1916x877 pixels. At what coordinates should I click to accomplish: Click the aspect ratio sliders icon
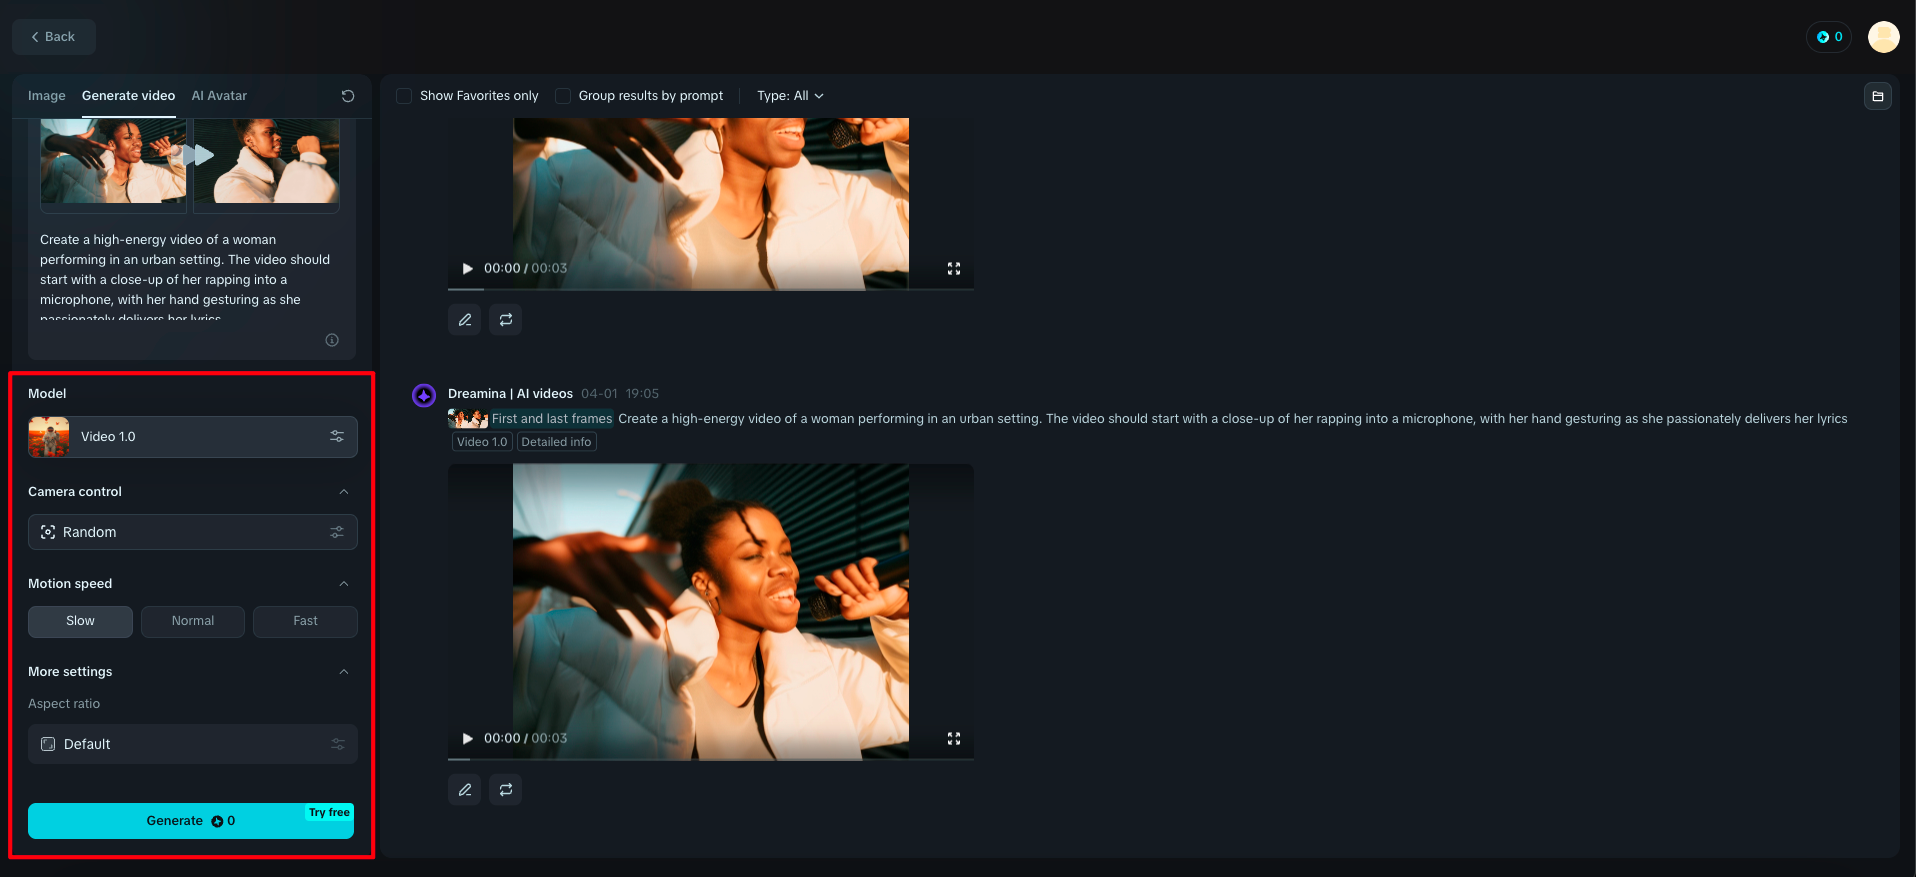(338, 744)
